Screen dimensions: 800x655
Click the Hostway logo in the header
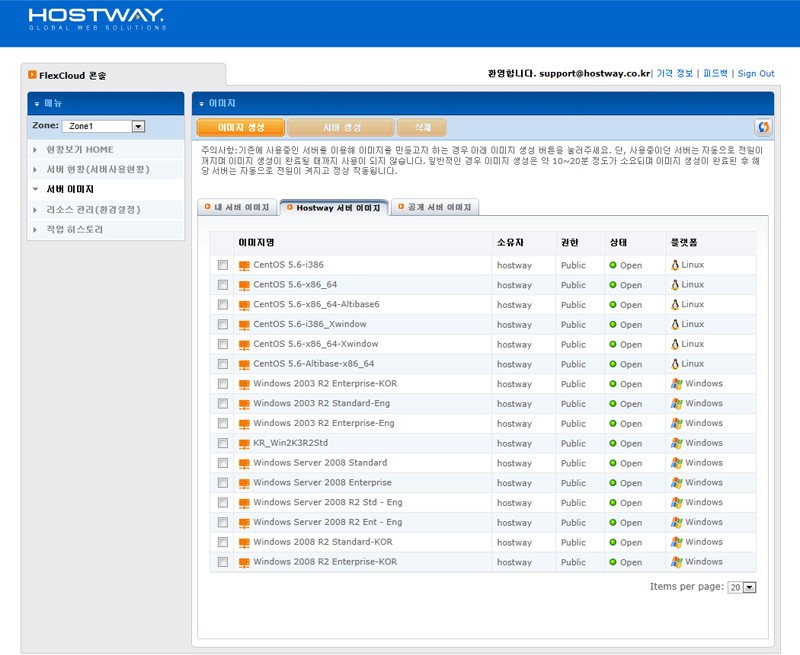click(x=97, y=19)
